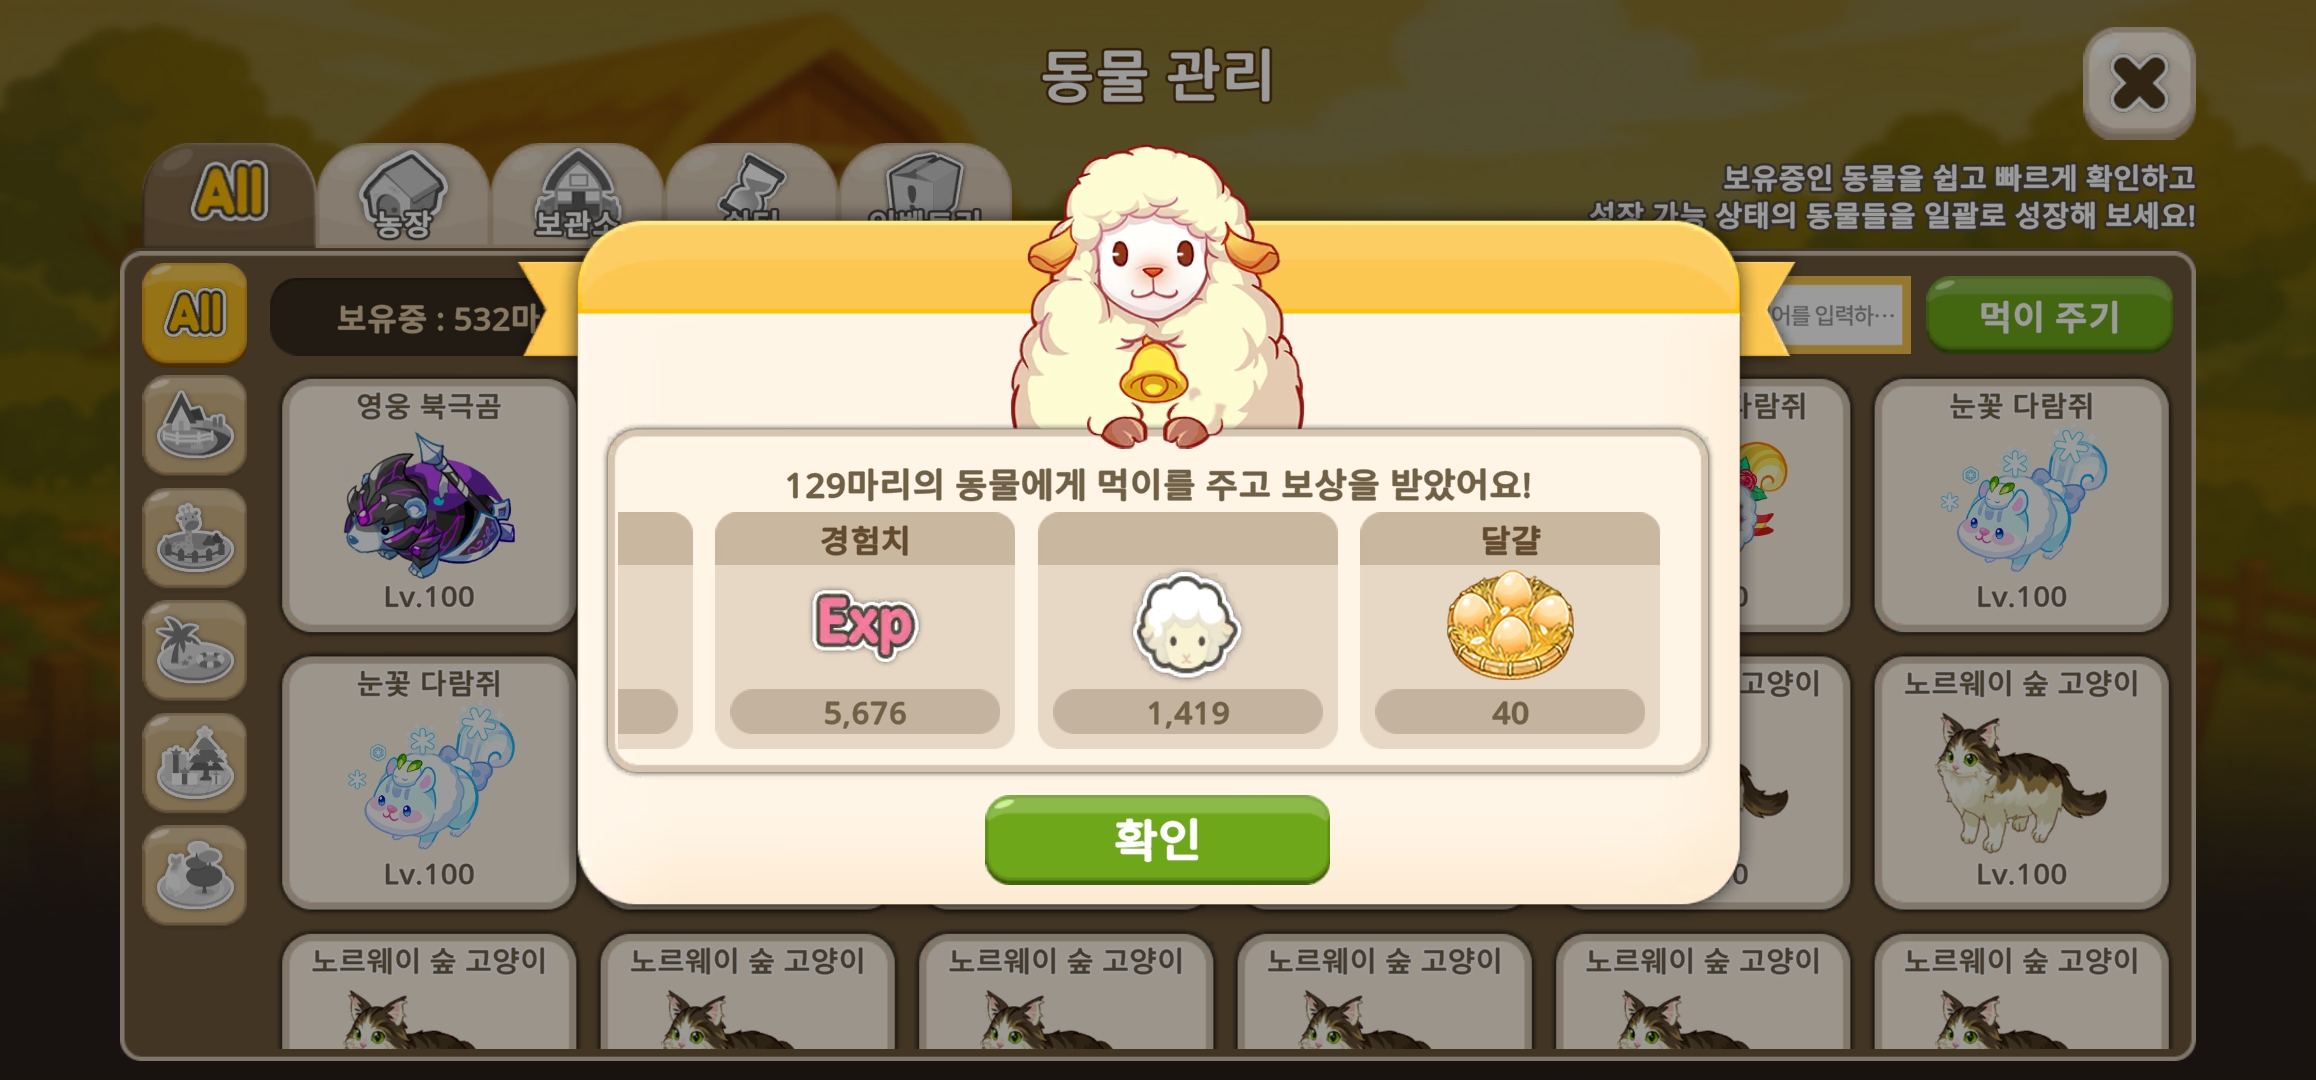Viewport: 2316px width, 1080px height.
Task: Tap the sheep wool reward icon
Action: point(1187,625)
